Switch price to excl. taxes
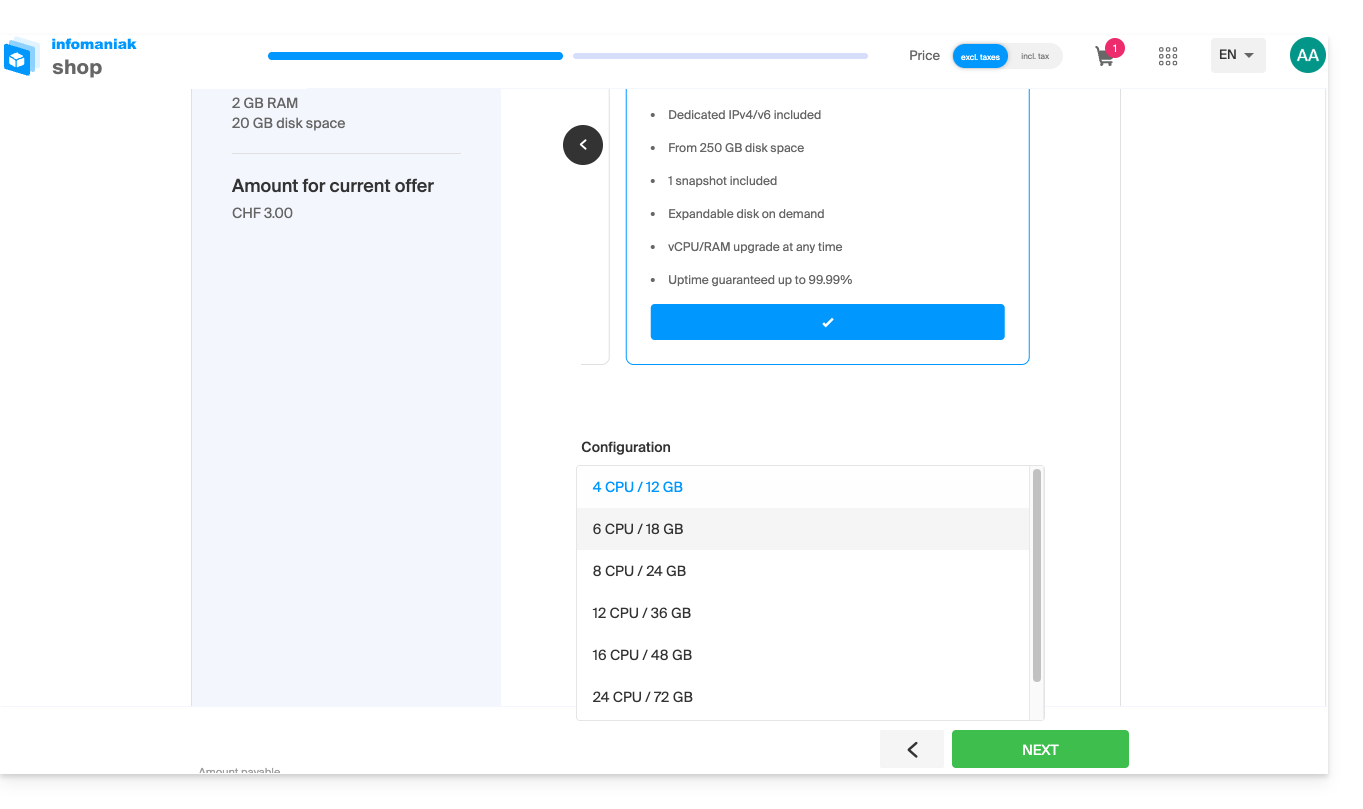Screen dimensions: 1363x809 click(x=980, y=56)
